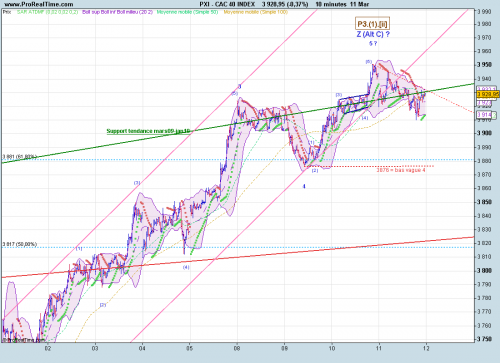
Task: Click the '3 881 (61,80%)' Fibonacci label
Action: (x=19, y=156)
